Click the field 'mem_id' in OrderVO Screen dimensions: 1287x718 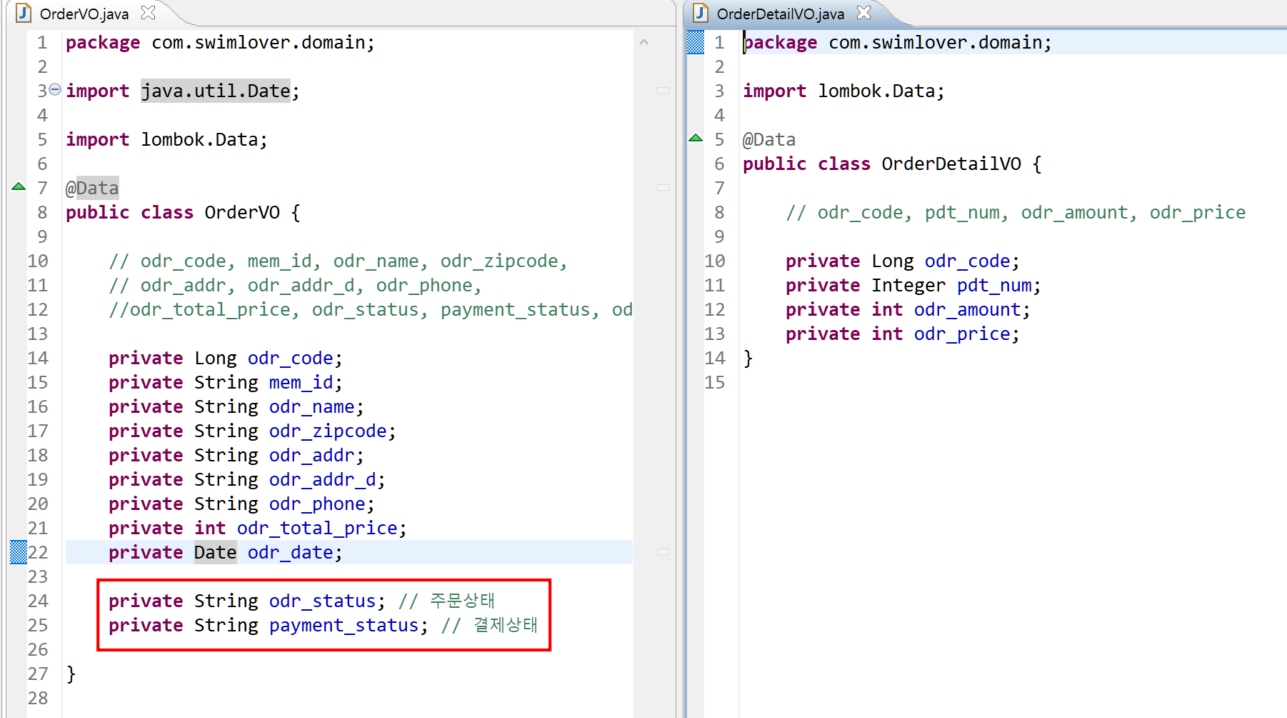301,382
